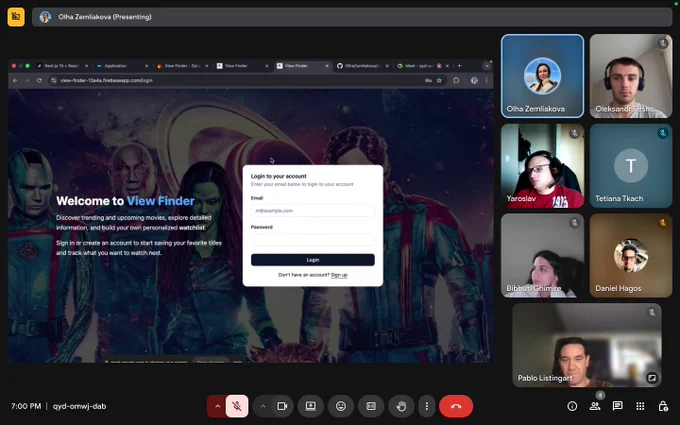Click the address bar with view-finder URL
Viewport: 680px width, 425px height.
click(x=247, y=81)
